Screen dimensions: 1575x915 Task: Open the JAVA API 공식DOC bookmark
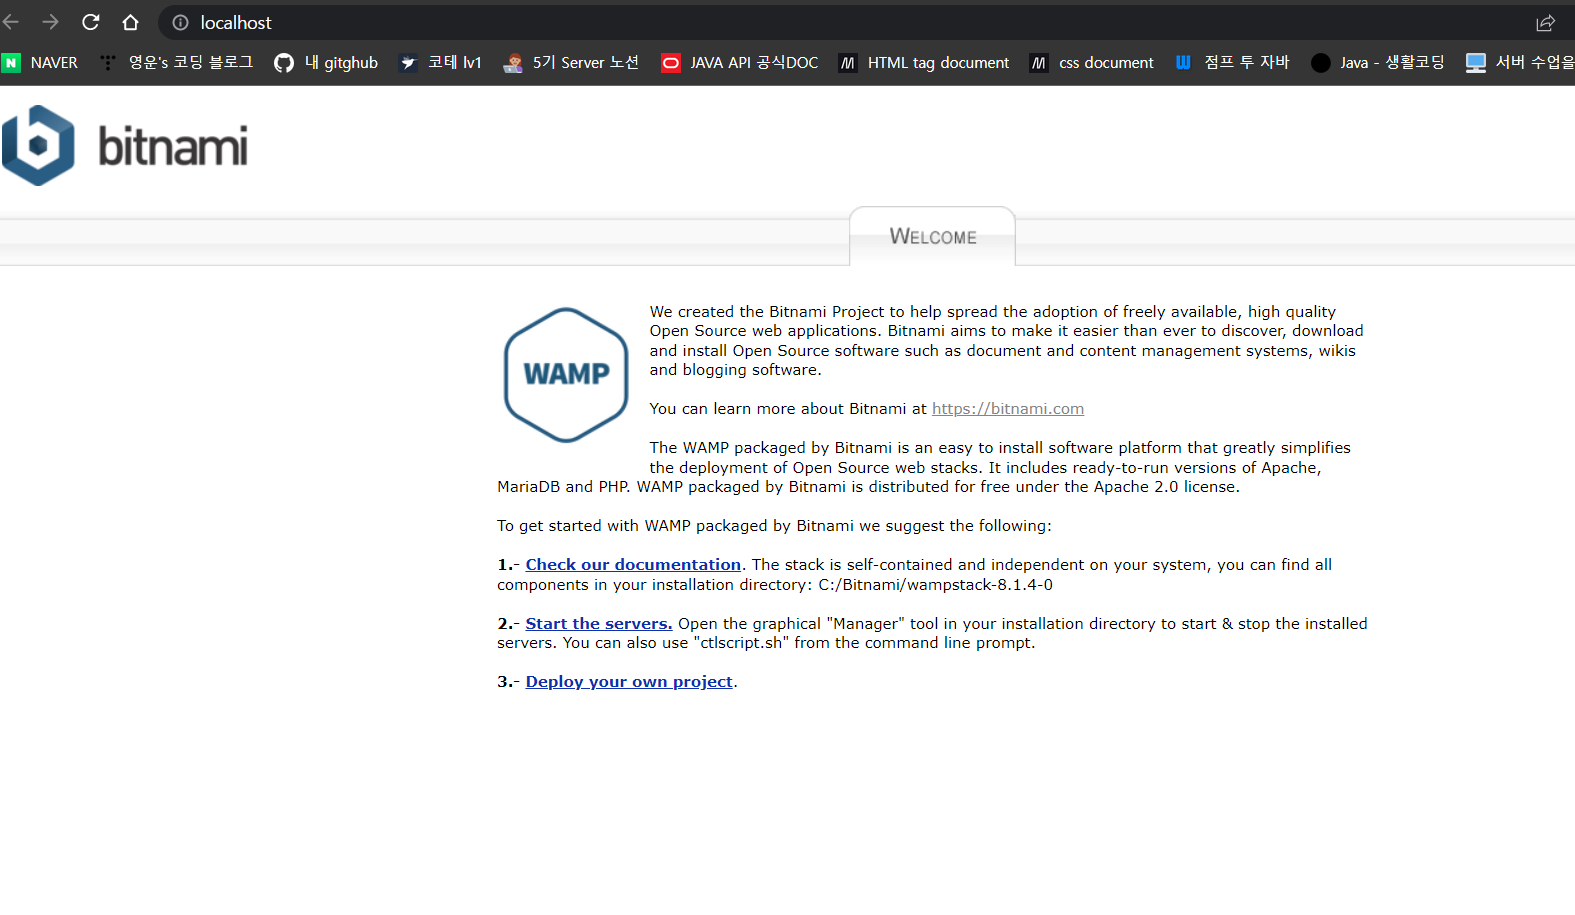[740, 63]
